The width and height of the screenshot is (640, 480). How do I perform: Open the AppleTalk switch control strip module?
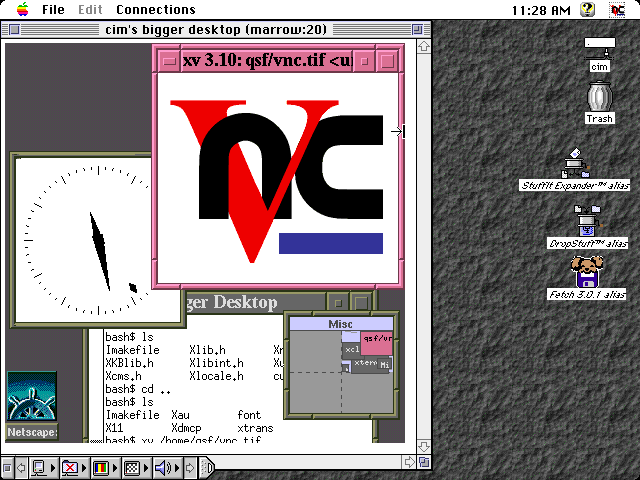39,467
